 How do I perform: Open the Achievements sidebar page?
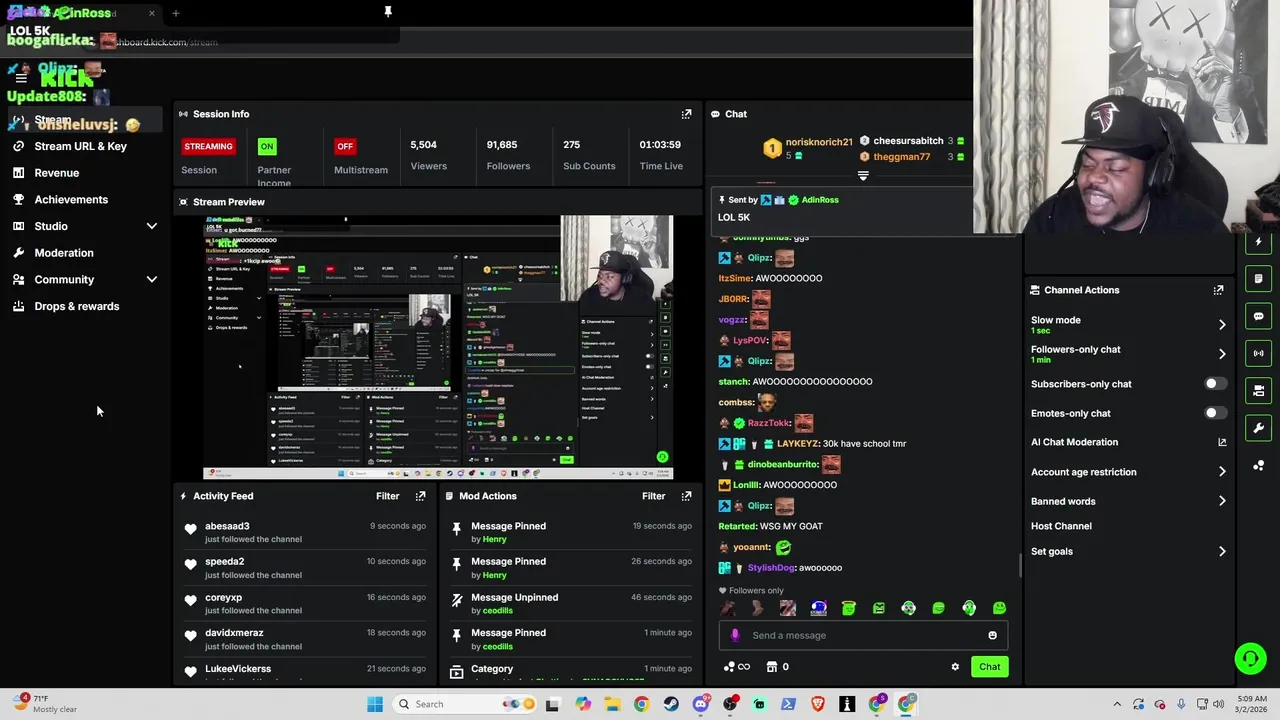(x=71, y=200)
